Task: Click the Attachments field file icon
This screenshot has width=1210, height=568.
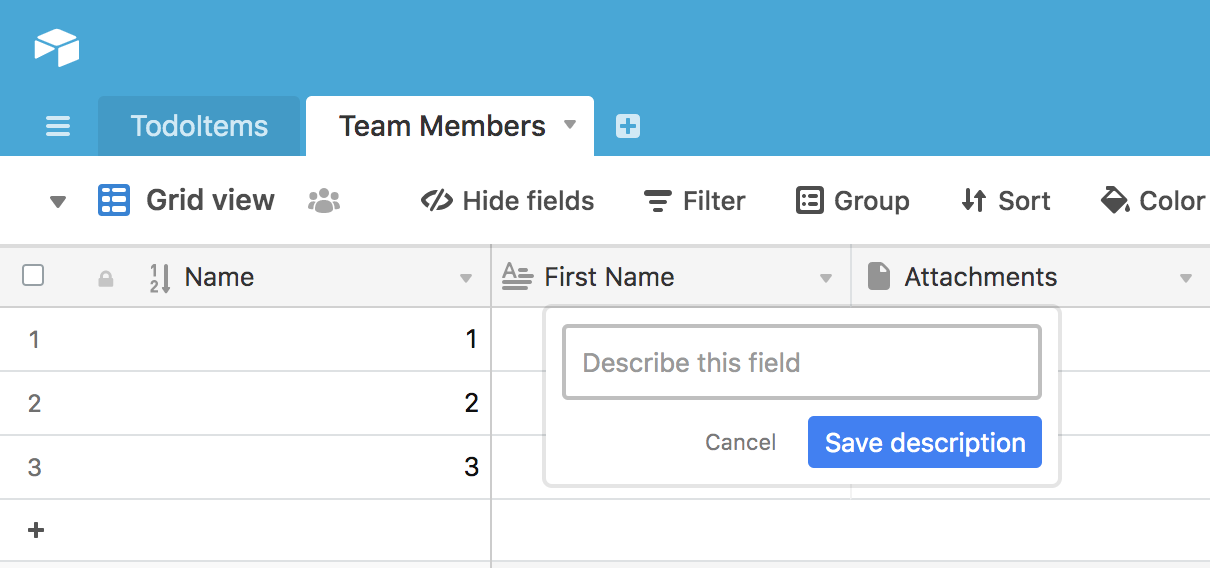Action: [x=878, y=277]
